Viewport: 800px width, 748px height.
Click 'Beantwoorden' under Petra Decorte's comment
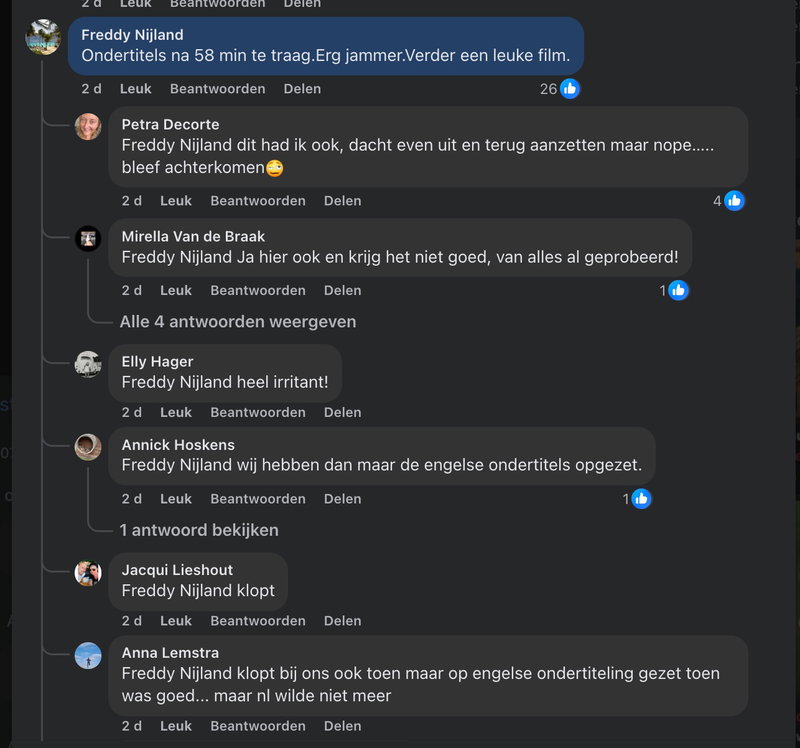(x=258, y=200)
